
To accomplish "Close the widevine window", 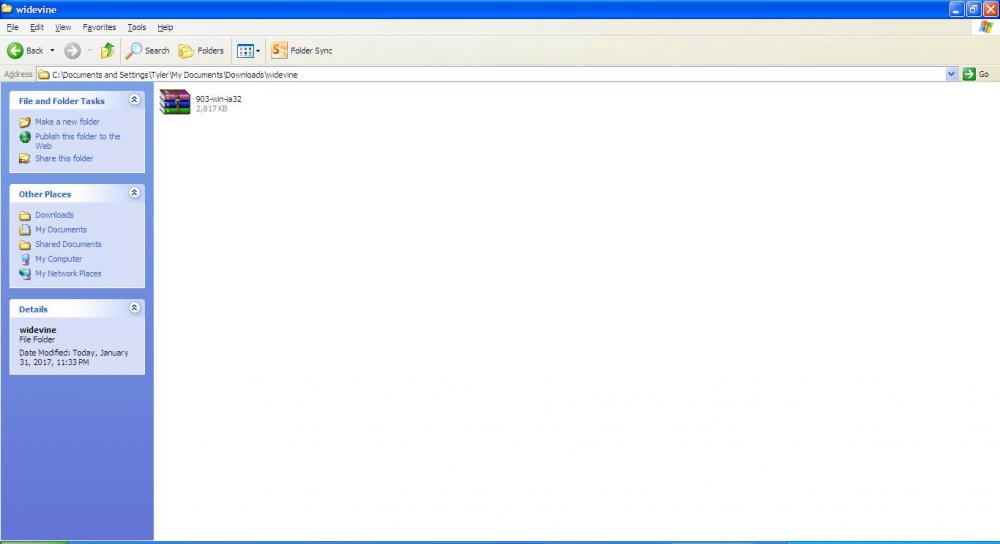I will 990,9.
